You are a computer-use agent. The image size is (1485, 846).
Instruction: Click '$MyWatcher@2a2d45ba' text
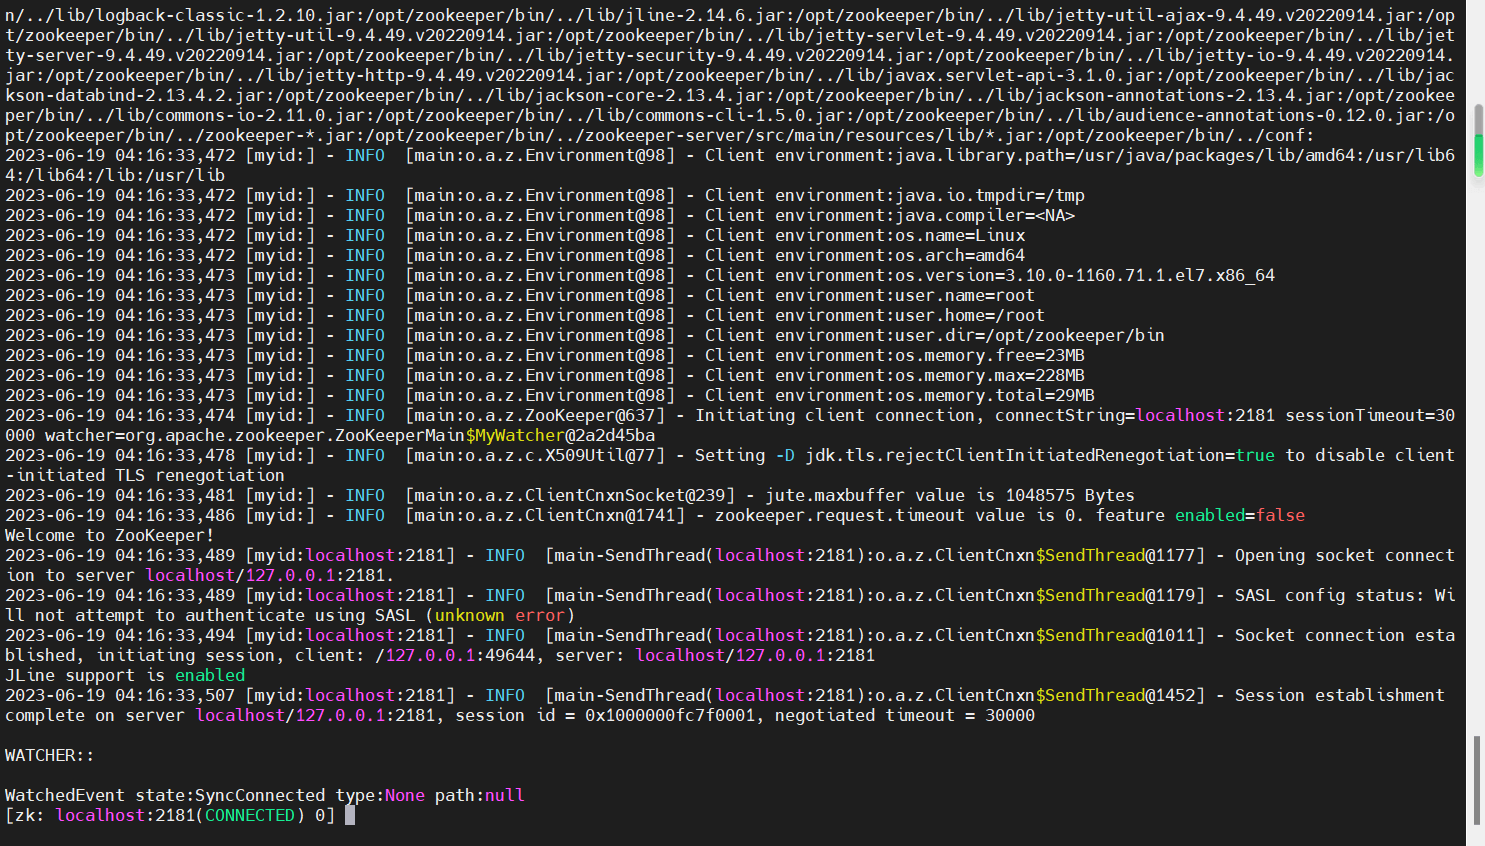[x=560, y=435]
